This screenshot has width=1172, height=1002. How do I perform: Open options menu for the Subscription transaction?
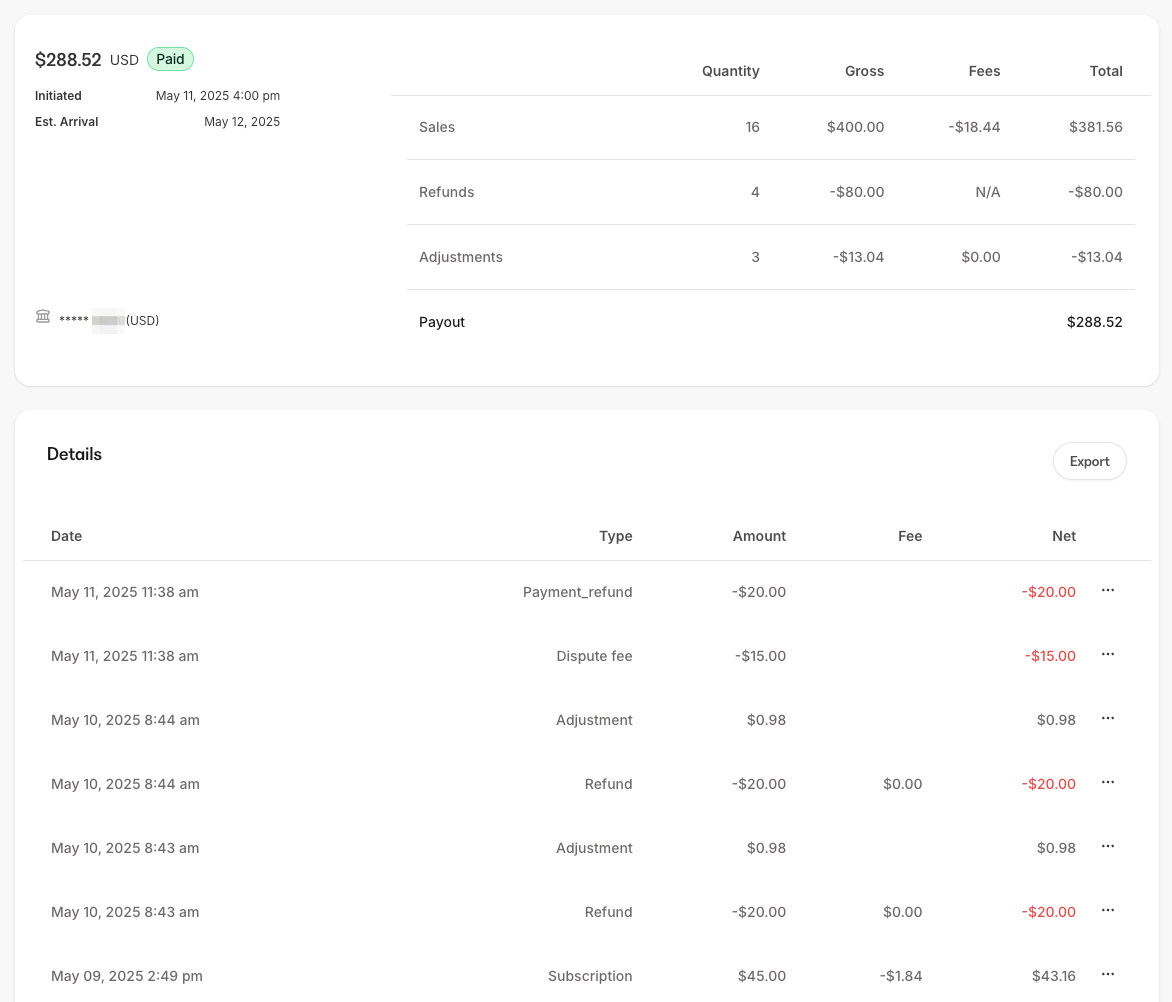point(1107,975)
